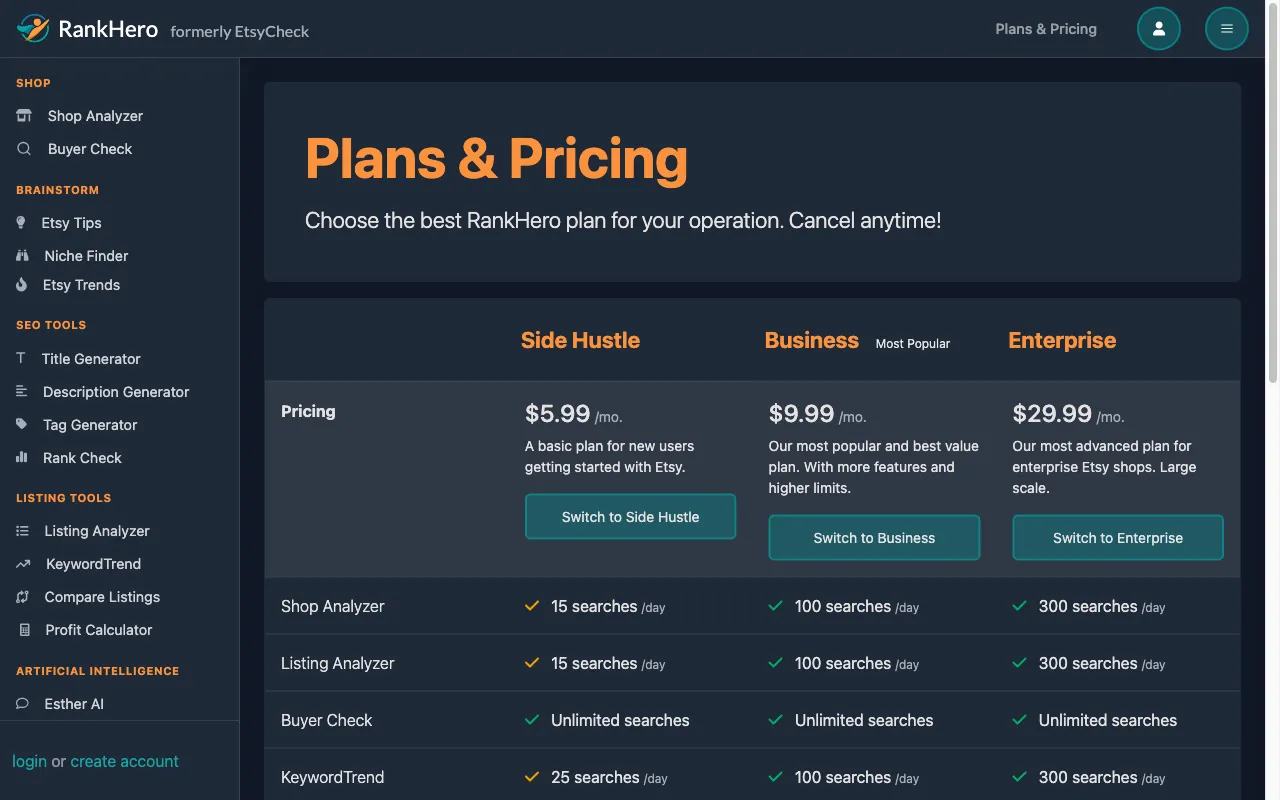Image resolution: width=1280 pixels, height=800 pixels.
Task: Click the Shop Analyzer table row label
Action: (333, 606)
